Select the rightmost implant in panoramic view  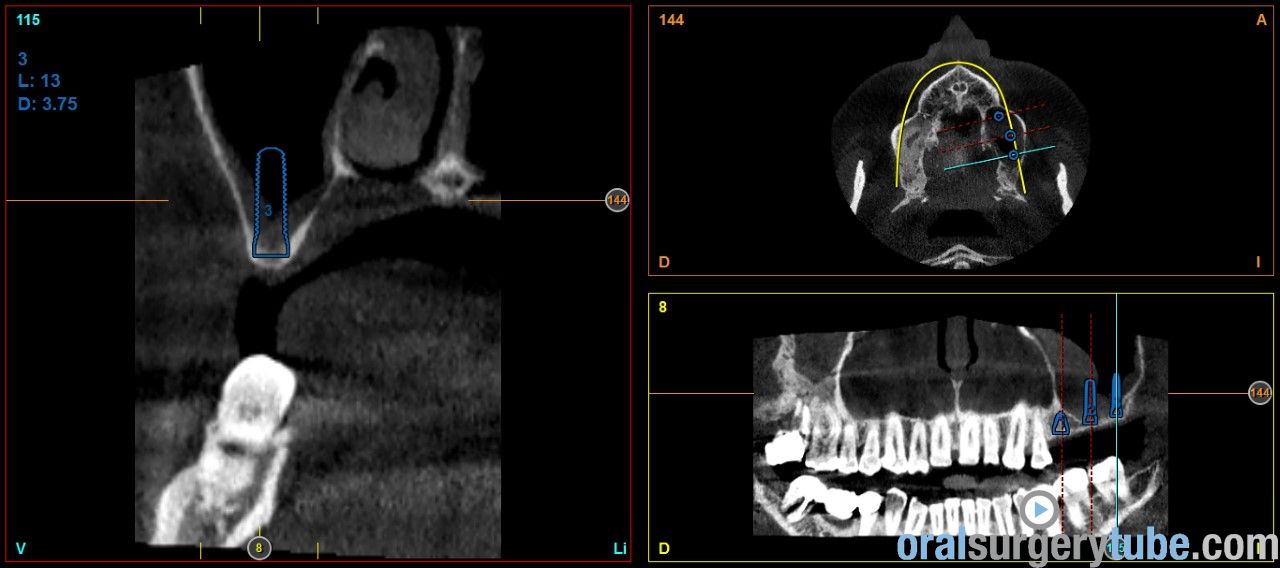(1116, 396)
